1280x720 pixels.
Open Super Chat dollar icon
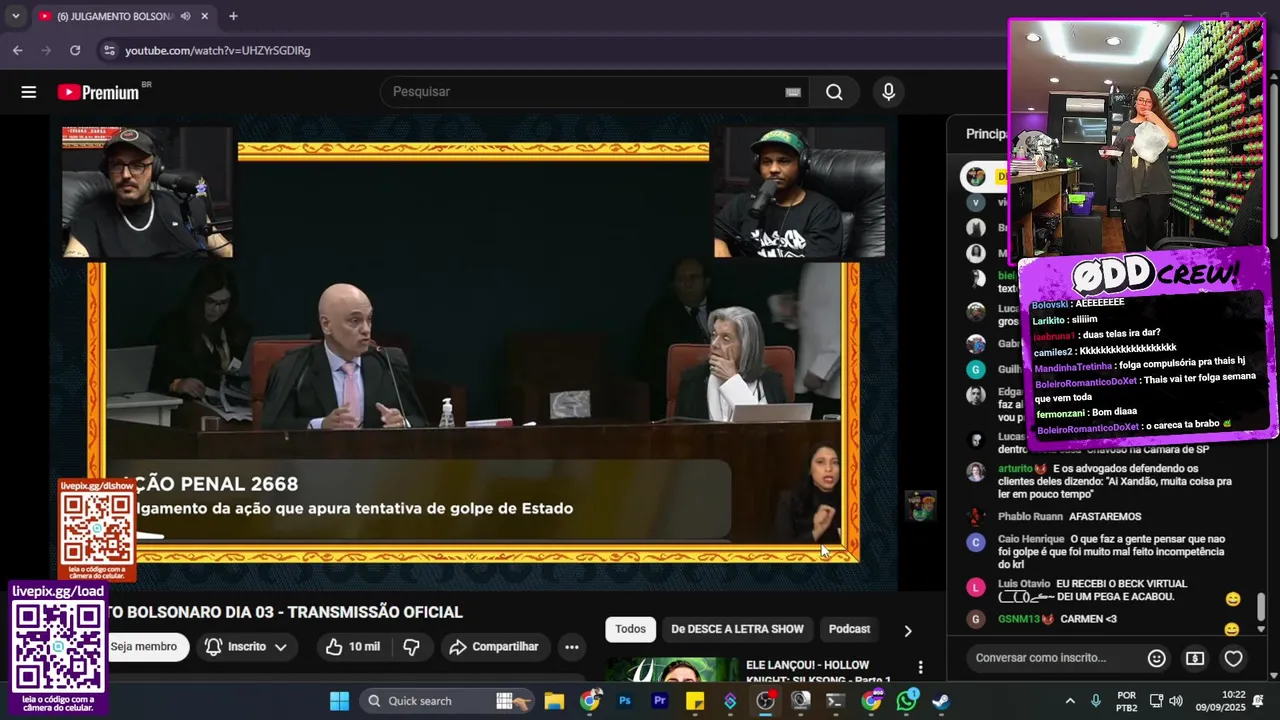[x=1195, y=658]
